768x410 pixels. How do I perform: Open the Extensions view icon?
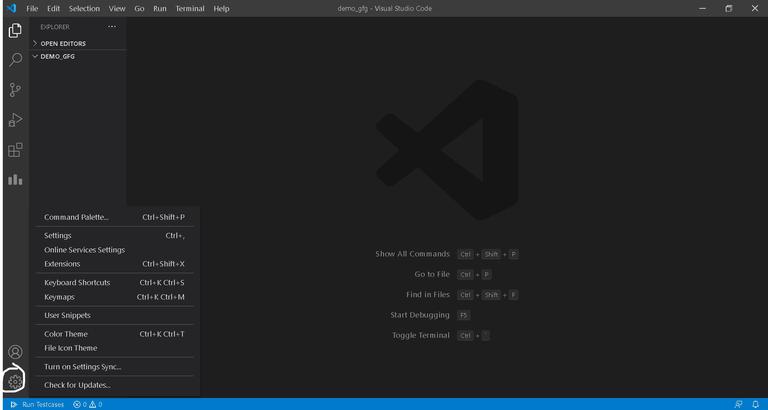tap(15, 150)
